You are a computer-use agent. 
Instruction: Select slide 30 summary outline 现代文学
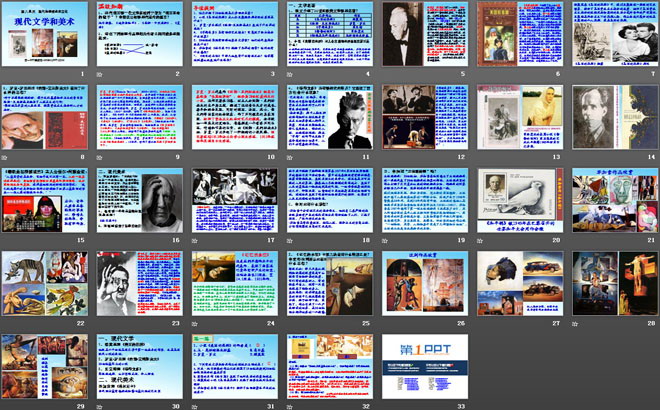point(140,366)
